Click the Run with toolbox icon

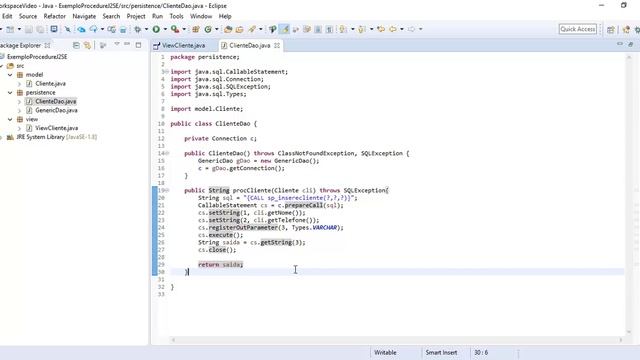(175, 29)
